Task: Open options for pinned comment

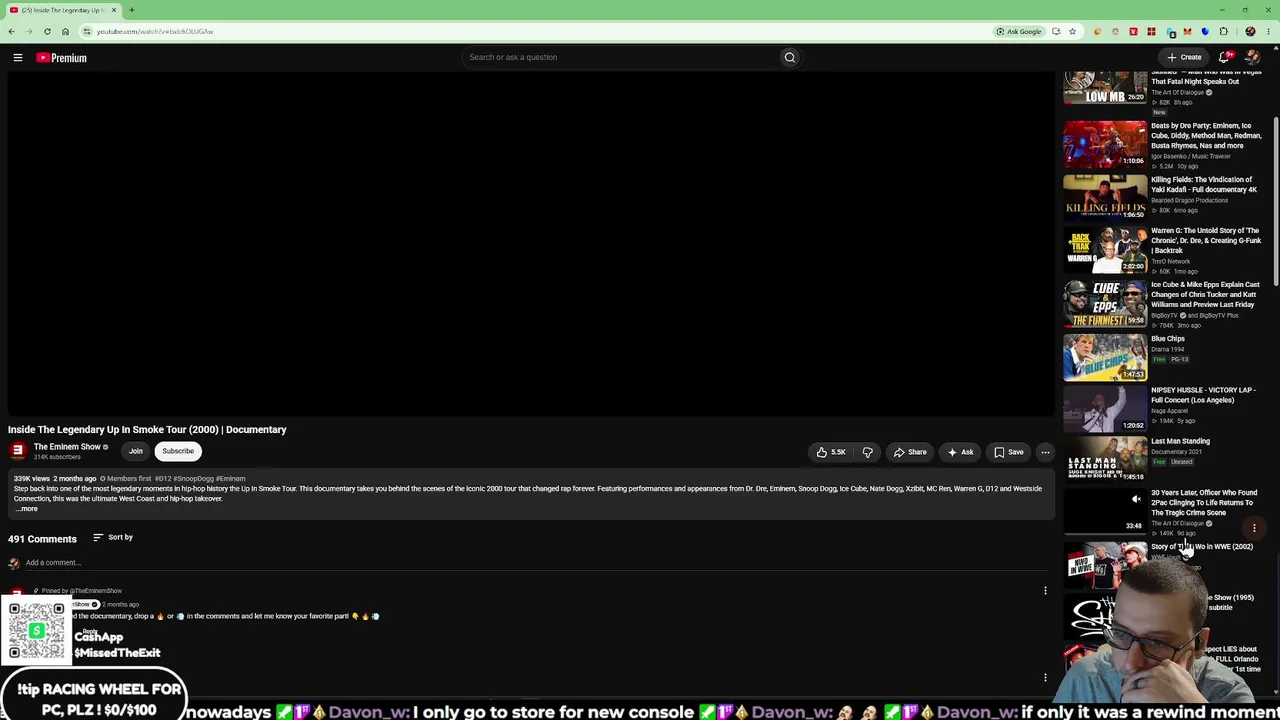Action: point(1045,590)
